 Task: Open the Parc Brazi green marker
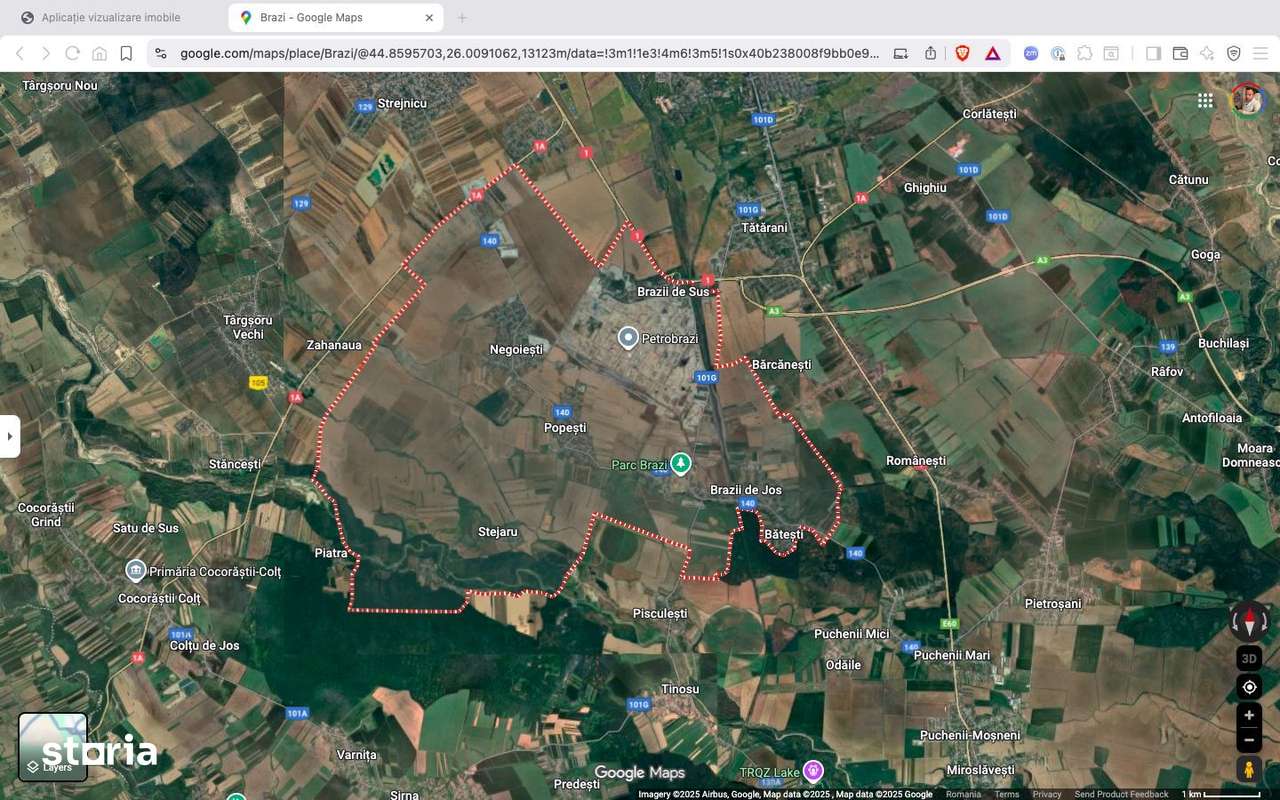681,464
